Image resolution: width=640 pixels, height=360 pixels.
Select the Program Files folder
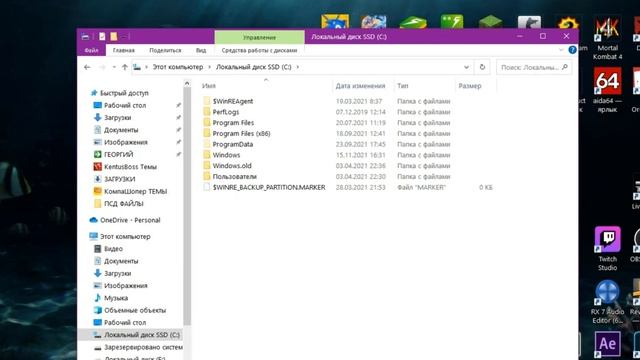tap(228, 122)
